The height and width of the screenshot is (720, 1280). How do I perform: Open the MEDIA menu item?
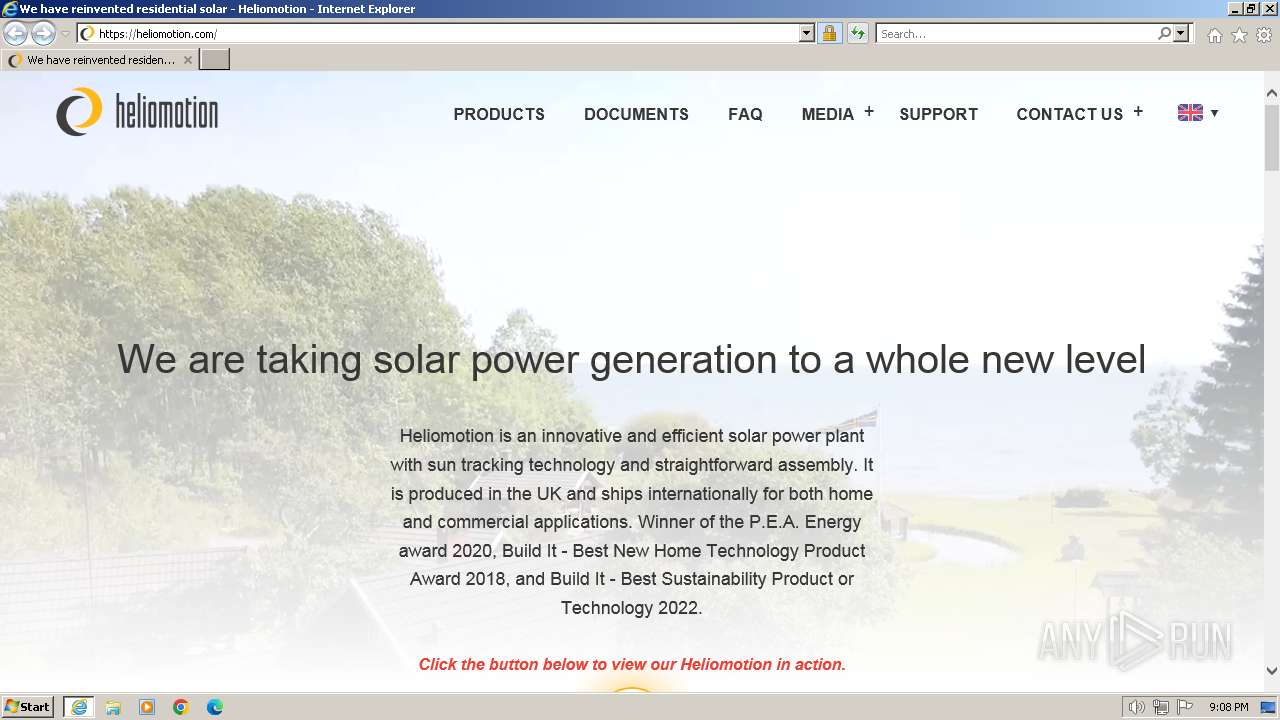point(828,114)
